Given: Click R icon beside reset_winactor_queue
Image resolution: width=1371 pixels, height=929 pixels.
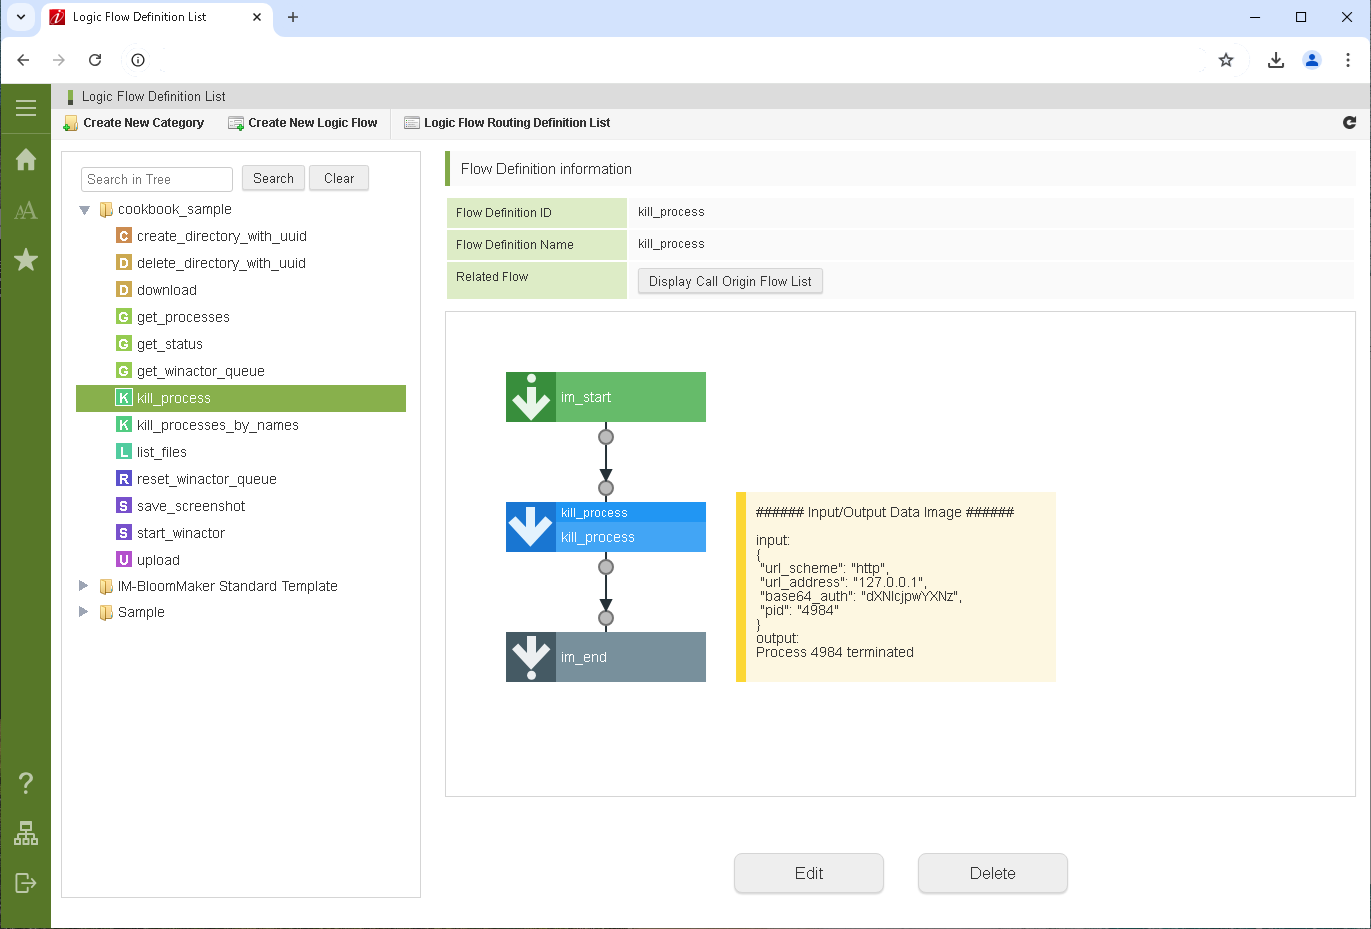Looking at the screenshot, I should click(x=124, y=479).
